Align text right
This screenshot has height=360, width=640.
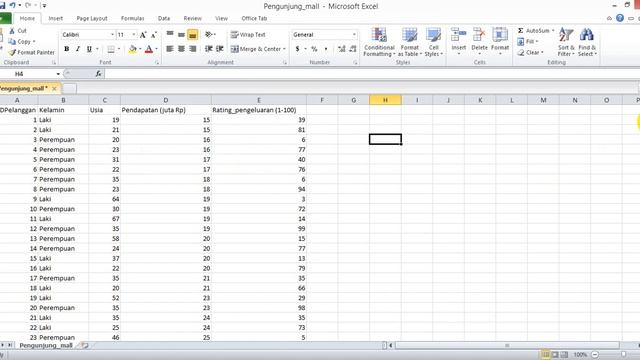click(193, 49)
